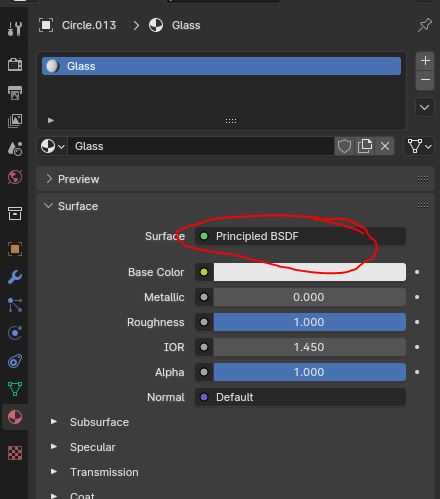Open the World properties tab
Image resolution: width=440 pixels, height=499 pixels.
[x=15, y=177]
